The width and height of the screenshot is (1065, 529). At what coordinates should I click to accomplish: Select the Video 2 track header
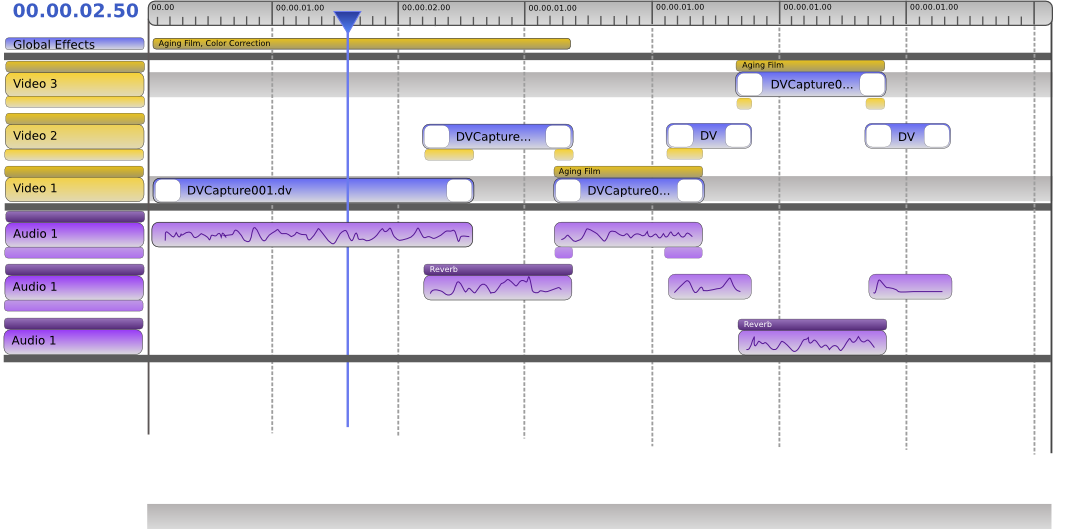75,136
